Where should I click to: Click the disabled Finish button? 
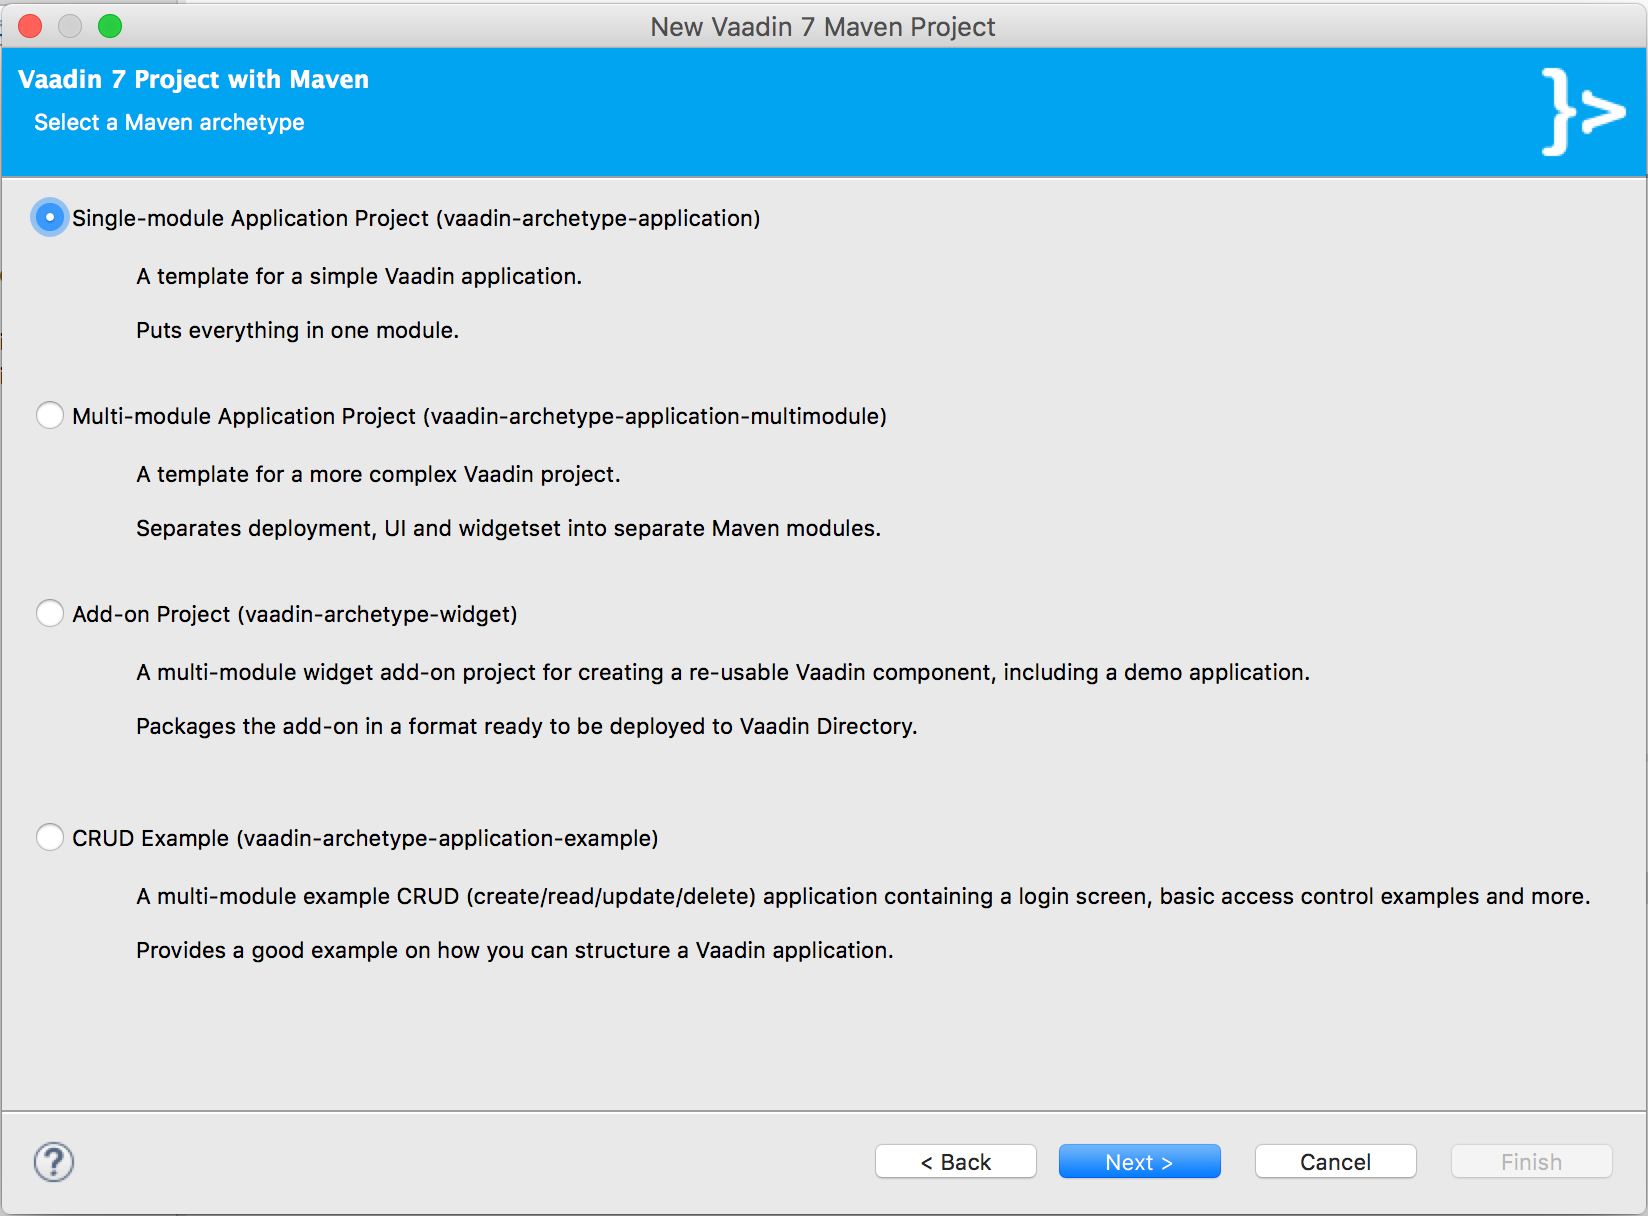click(1532, 1162)
